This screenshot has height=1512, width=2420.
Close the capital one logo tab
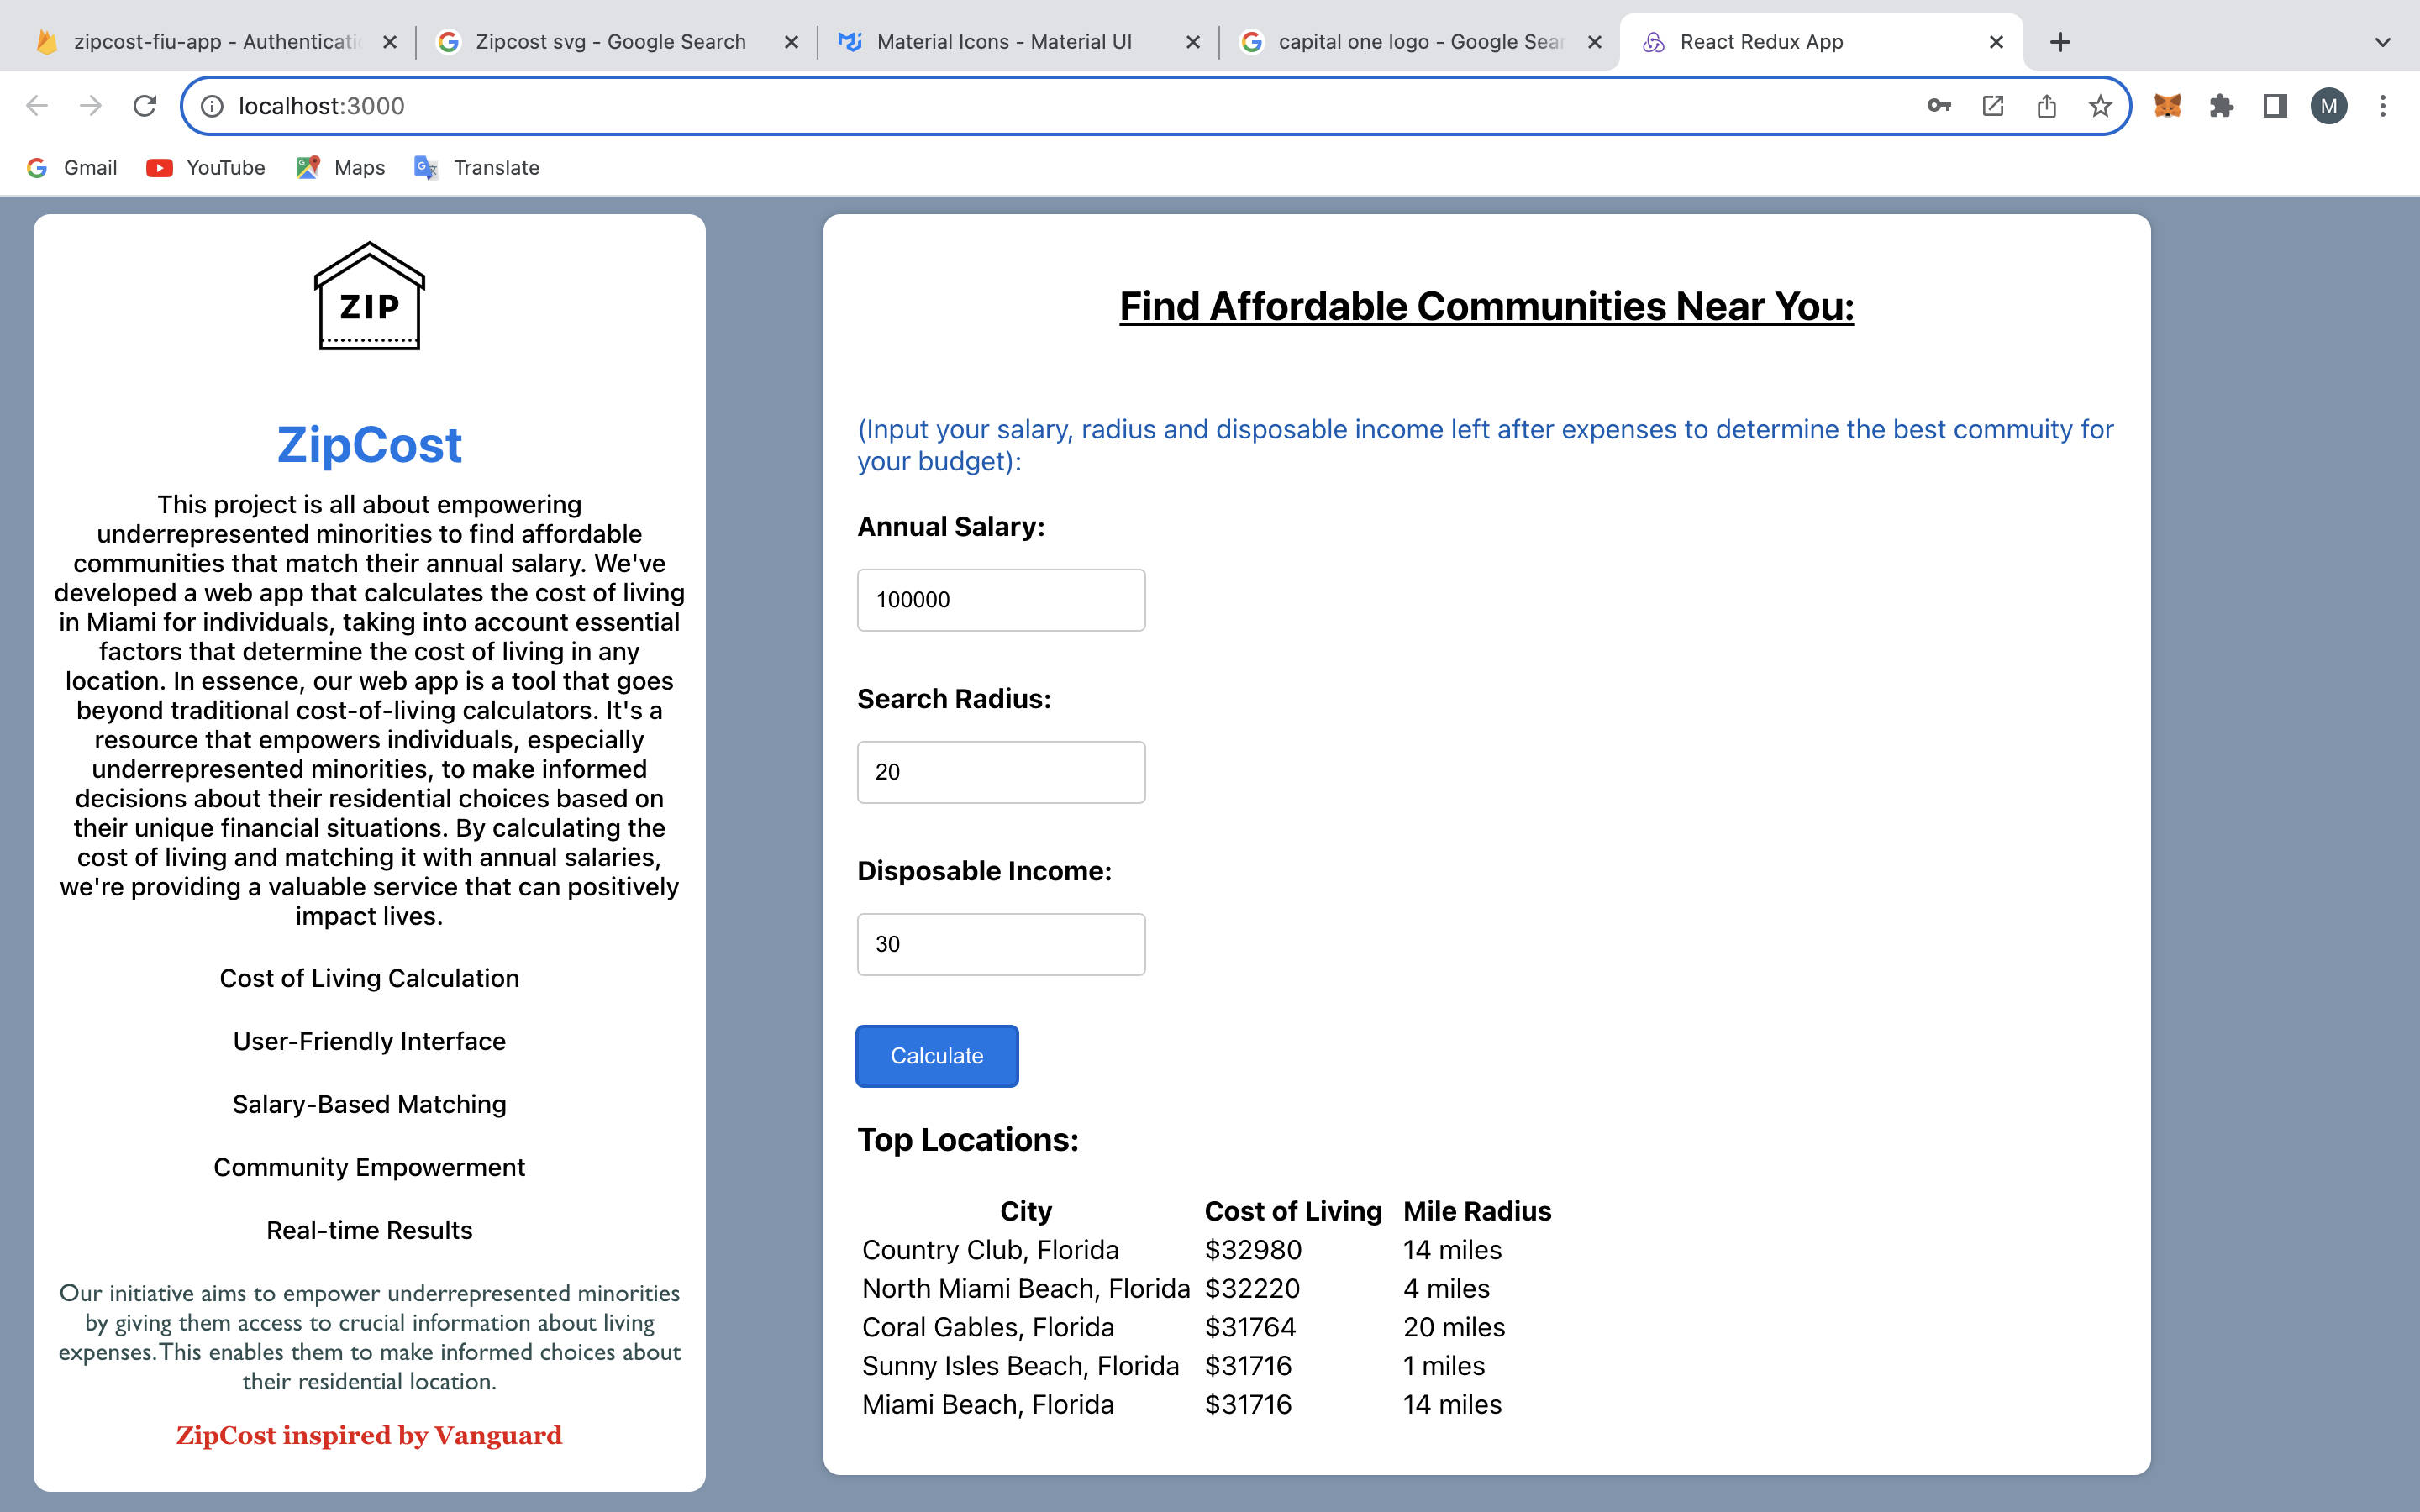pos(1595,42)
